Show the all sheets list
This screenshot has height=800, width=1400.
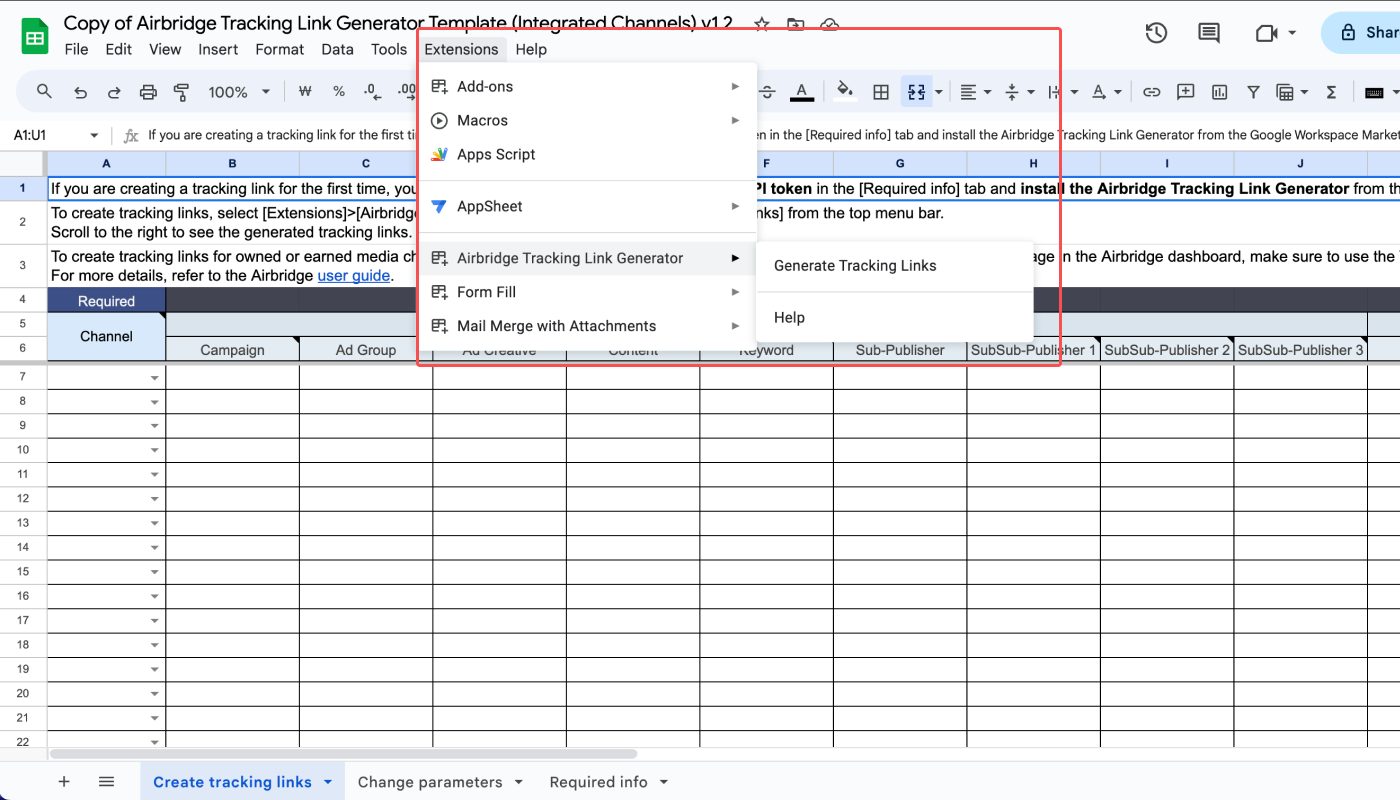pos(107,782)
